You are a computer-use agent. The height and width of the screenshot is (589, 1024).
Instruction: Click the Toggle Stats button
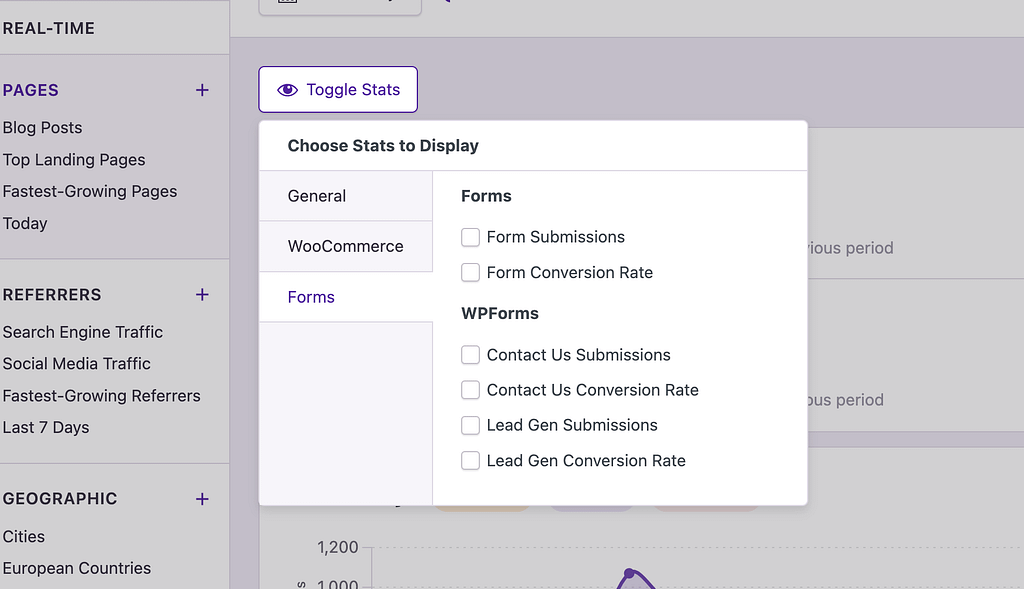[337, 89]
